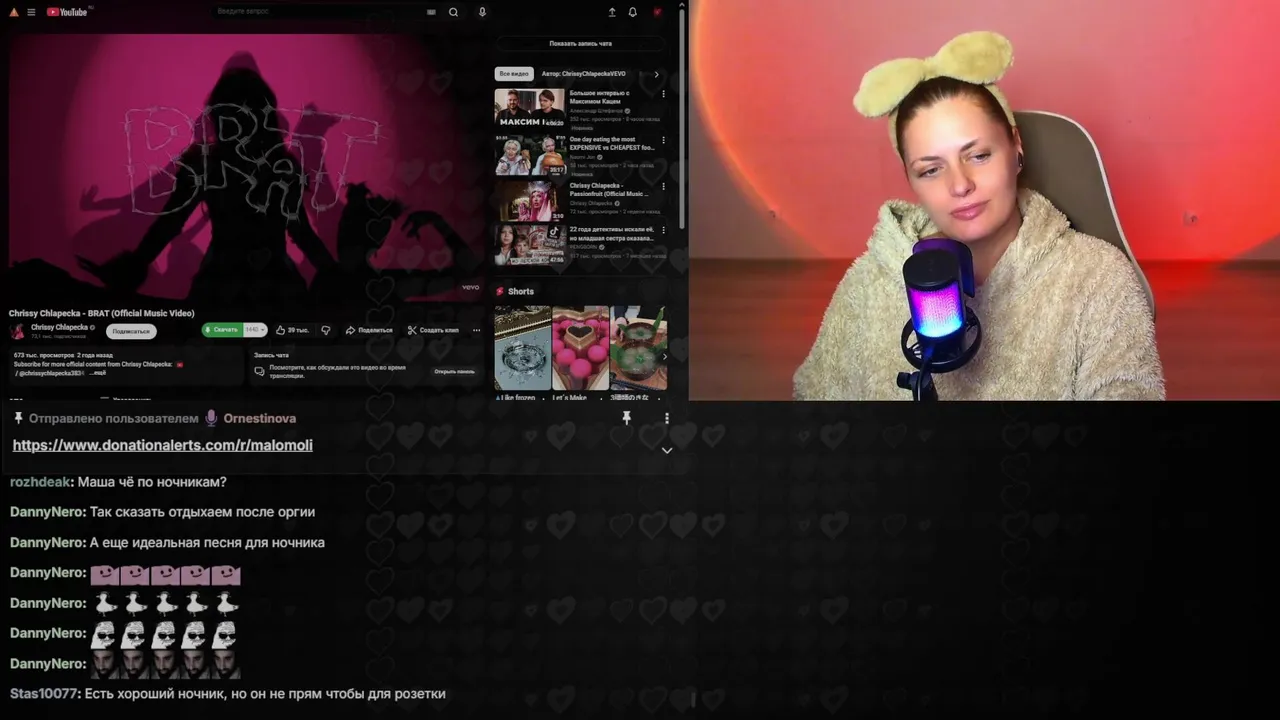Open options for 'Большое интервью' video
Image resolution: width=1280 pixels, height=720 pixels.
663,94
